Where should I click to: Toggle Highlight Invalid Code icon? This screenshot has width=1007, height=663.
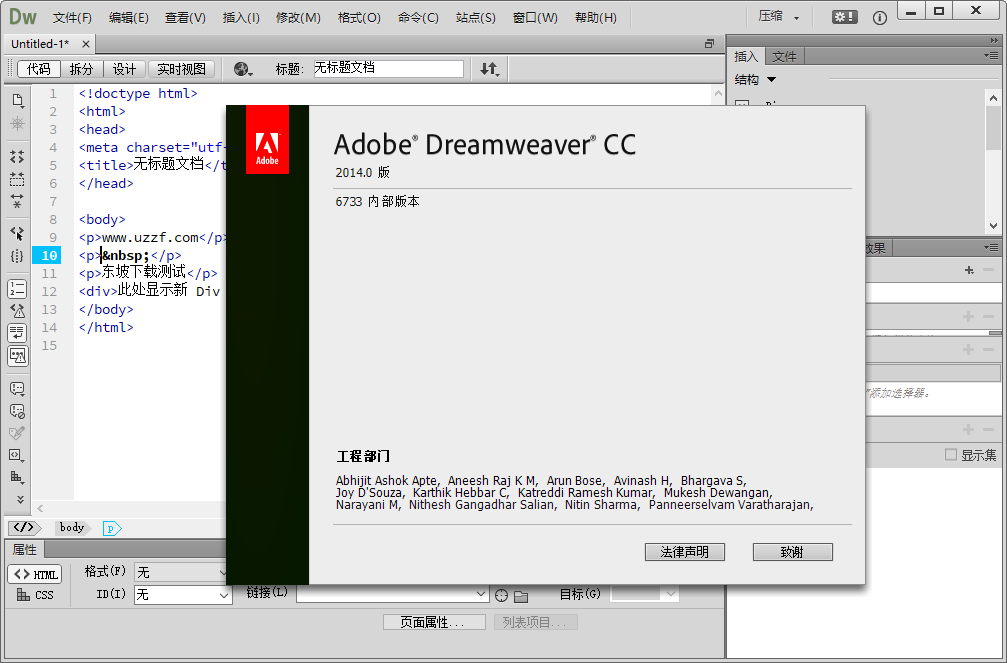pyautogui.click(x=17, y=311)
